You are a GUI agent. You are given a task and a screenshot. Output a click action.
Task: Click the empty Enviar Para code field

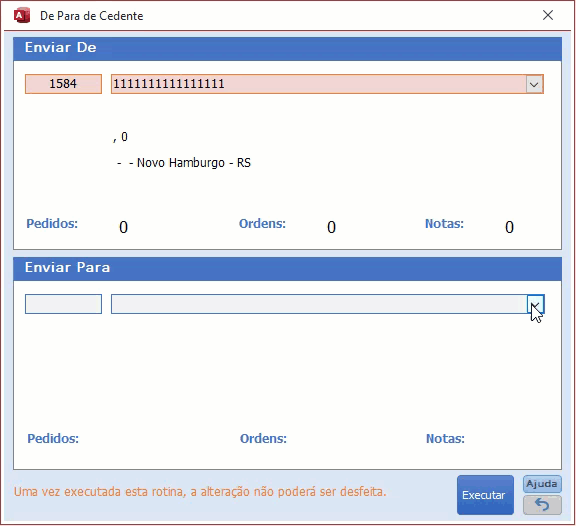pos(63,304)
